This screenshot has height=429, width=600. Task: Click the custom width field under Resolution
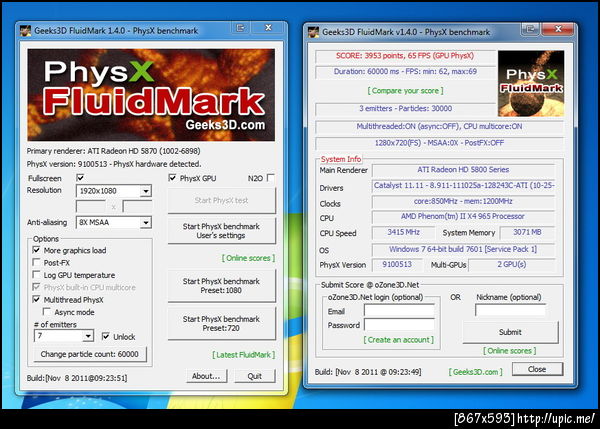[x=91, y=206]
